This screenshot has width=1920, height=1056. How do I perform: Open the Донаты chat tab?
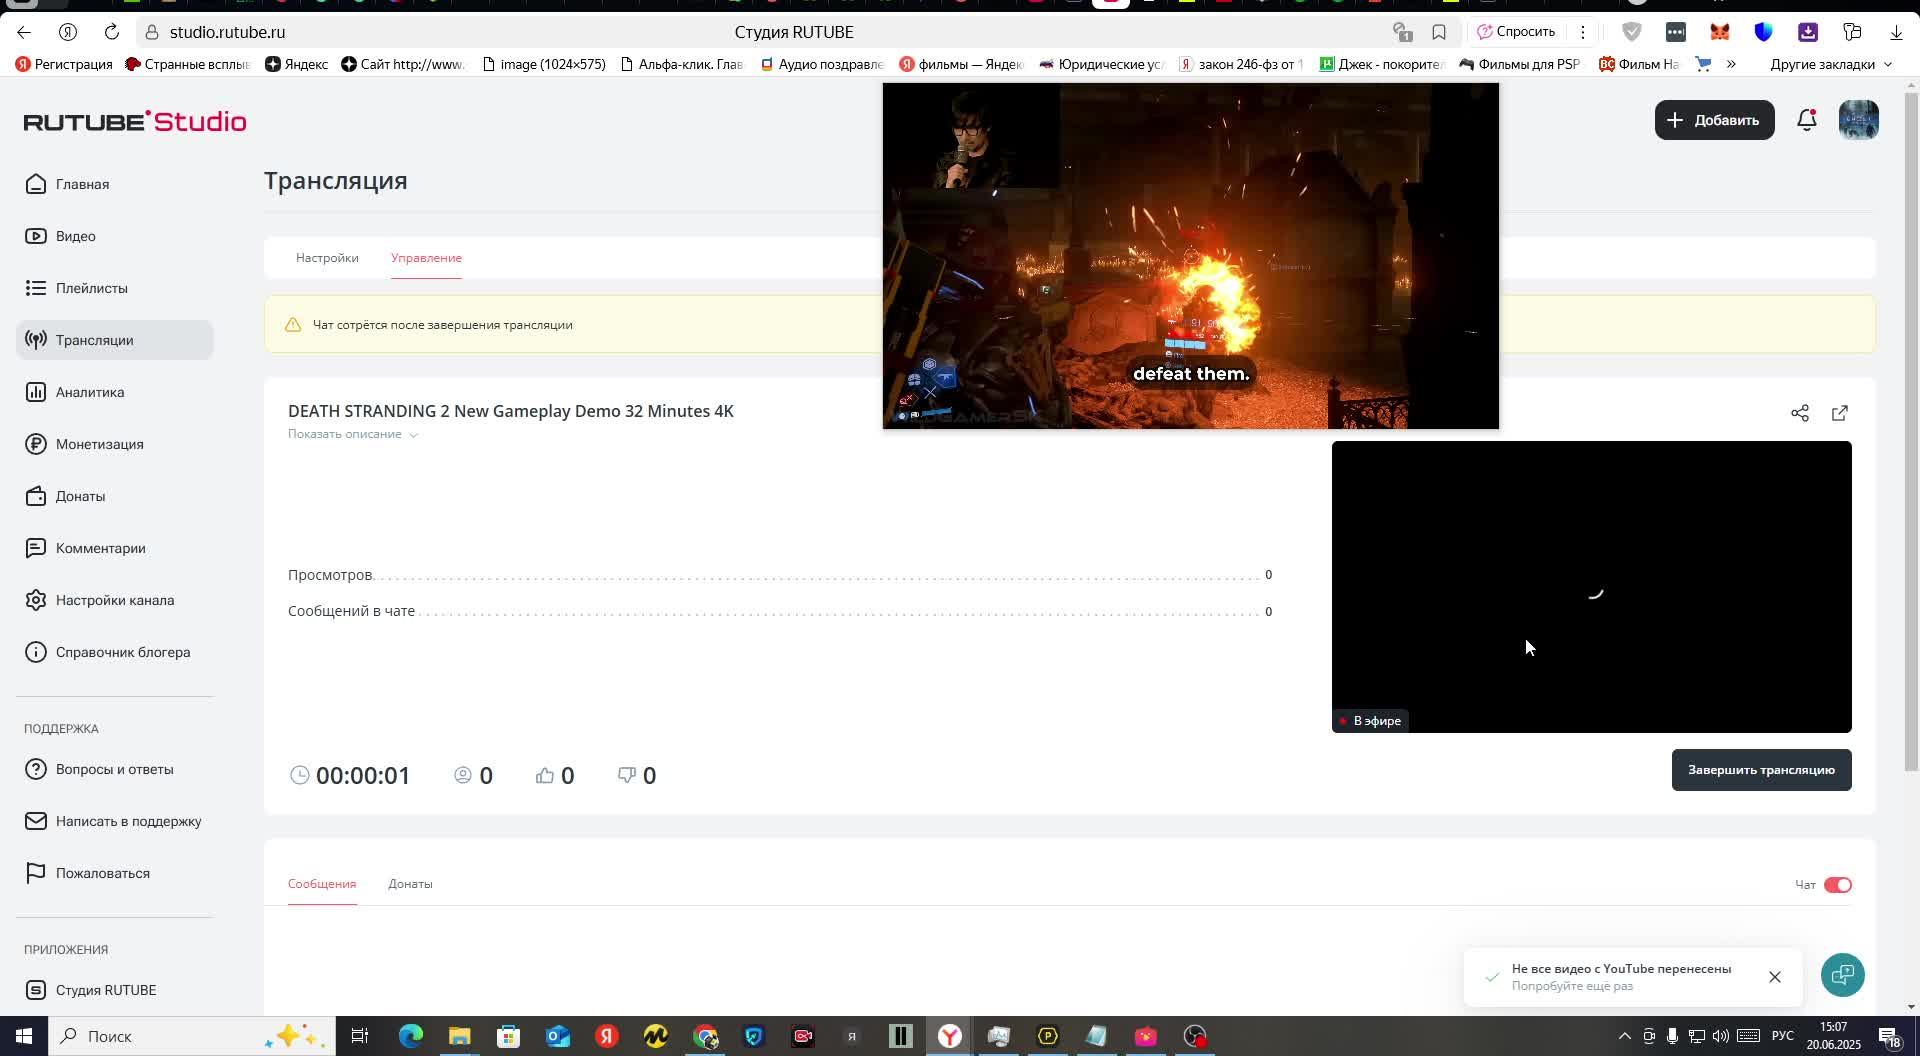tap(410, 884)
